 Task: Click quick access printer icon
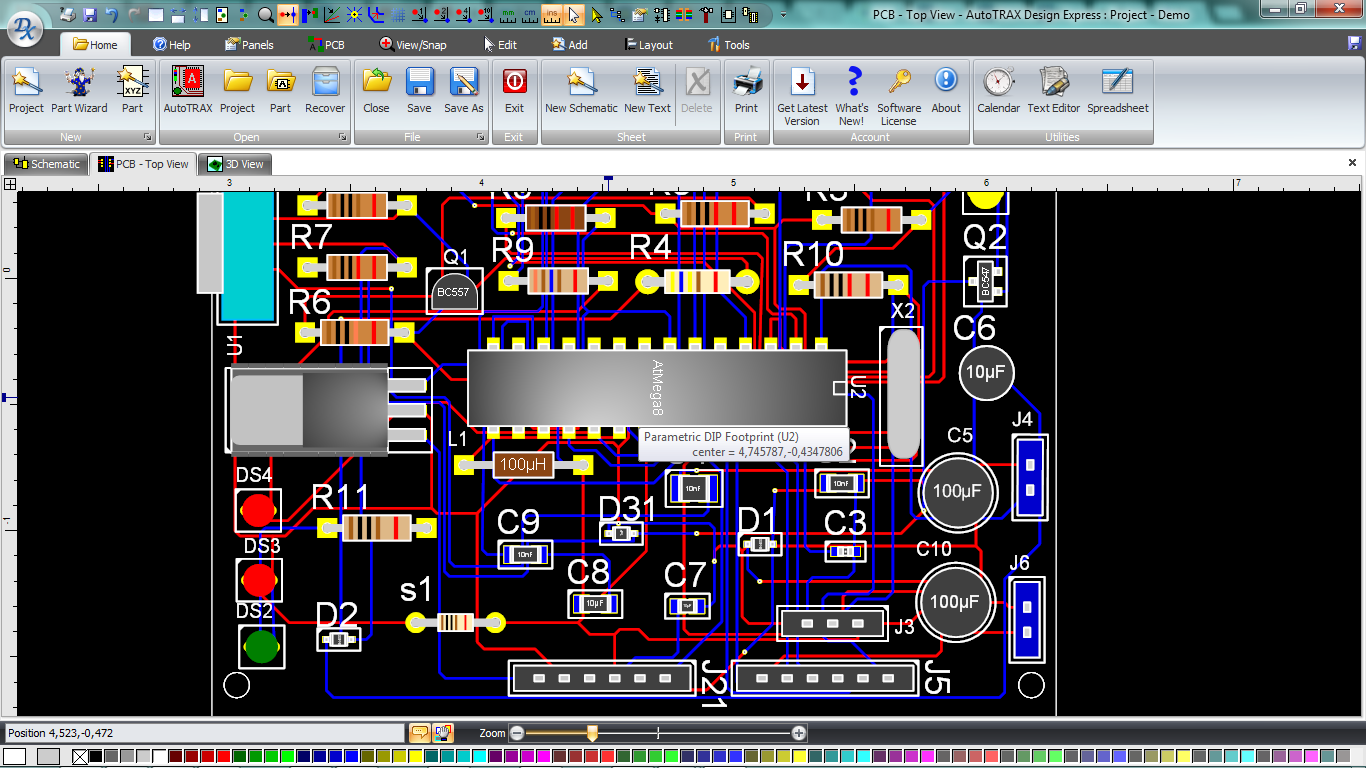coord(67,15)
